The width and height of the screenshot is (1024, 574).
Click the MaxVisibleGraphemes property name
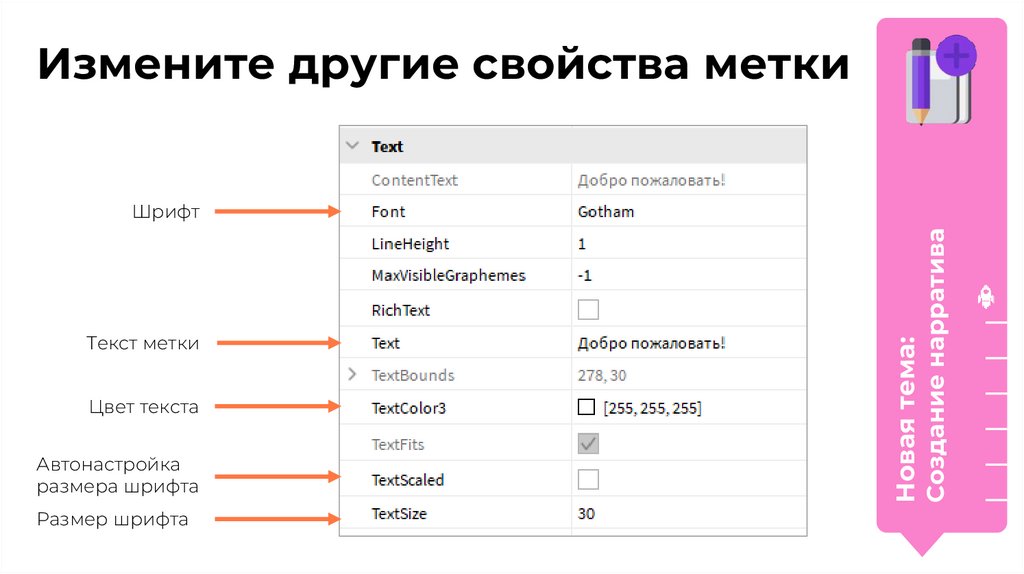[448, 275]
